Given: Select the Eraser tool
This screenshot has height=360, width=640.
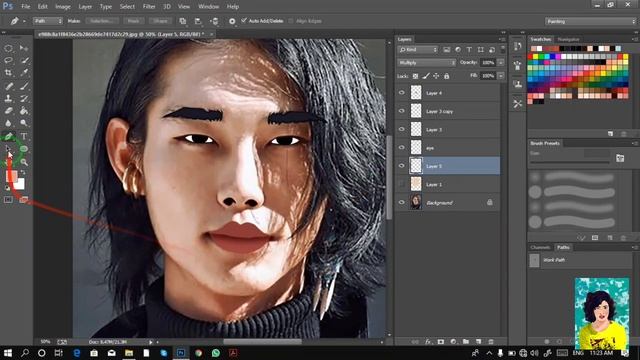Looking at the screenshot, I should coord(8,111).
